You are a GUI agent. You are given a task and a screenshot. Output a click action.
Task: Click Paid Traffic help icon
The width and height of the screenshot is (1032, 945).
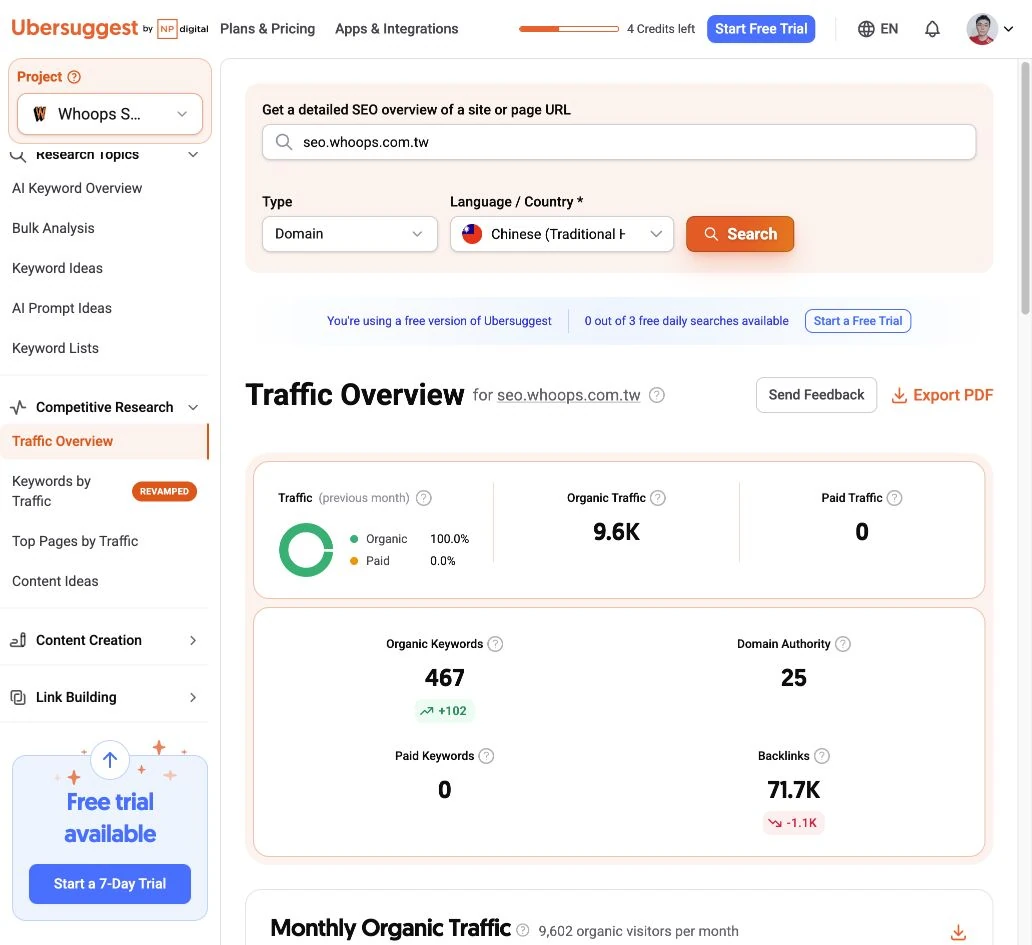(x=894, y=498)
